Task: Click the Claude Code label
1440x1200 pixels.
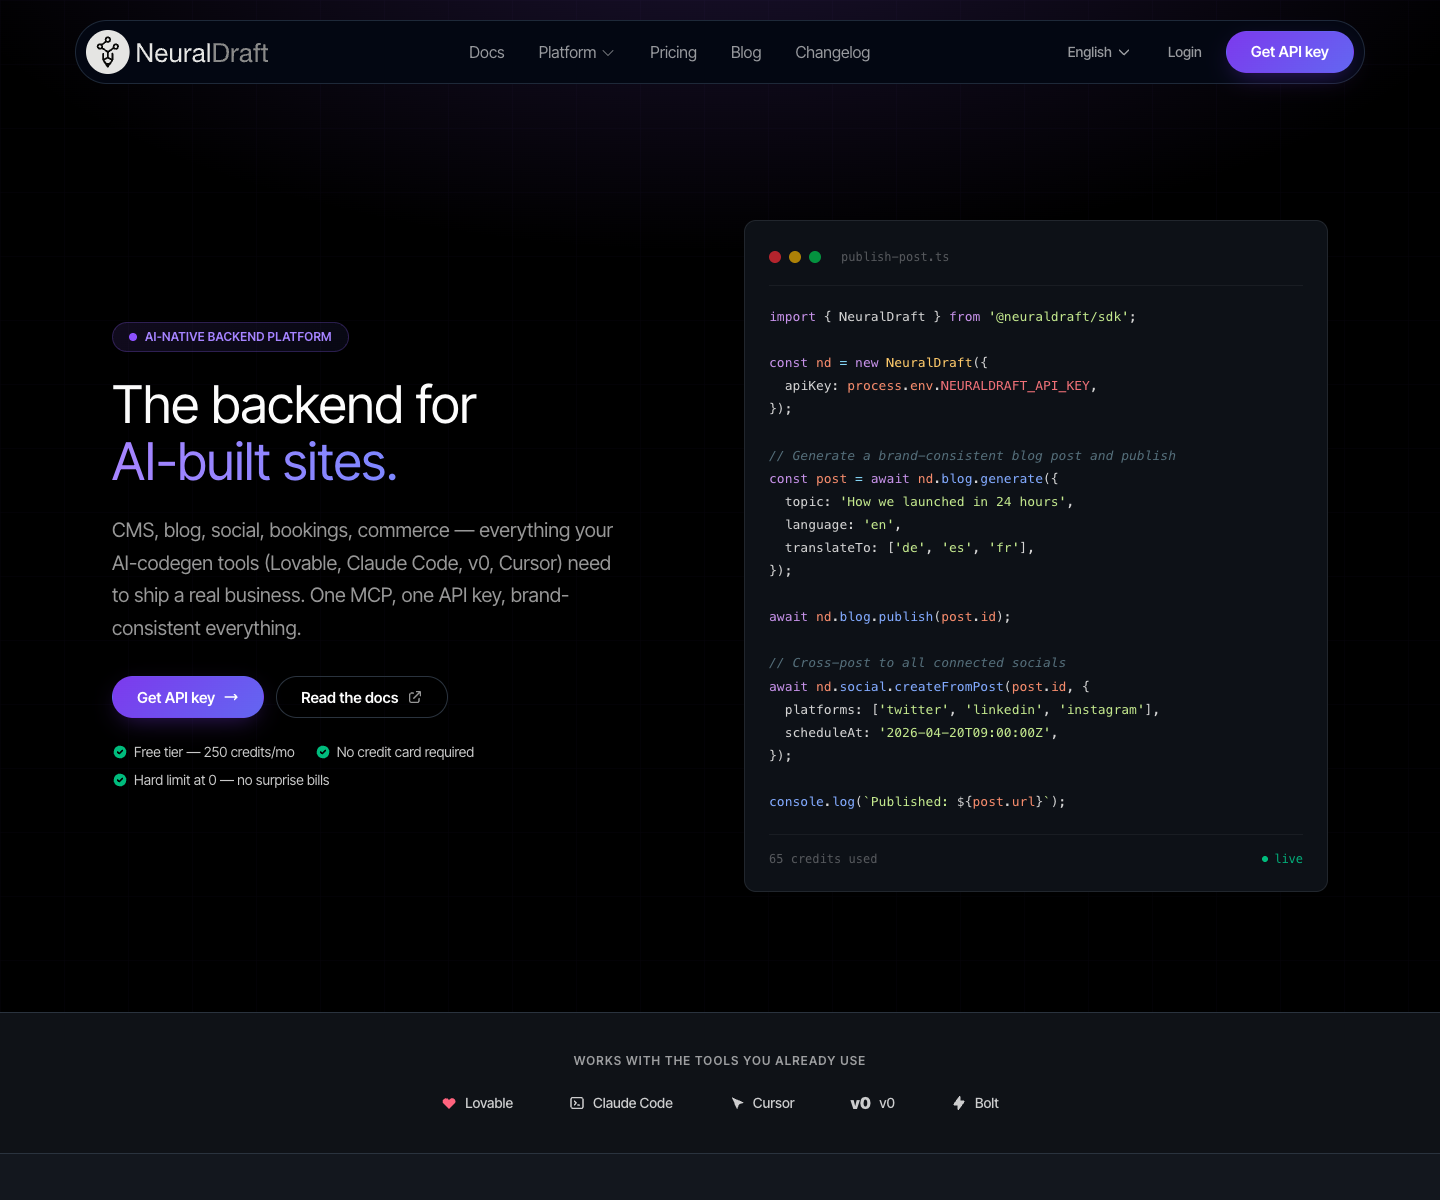Action: coord(633,1103)
